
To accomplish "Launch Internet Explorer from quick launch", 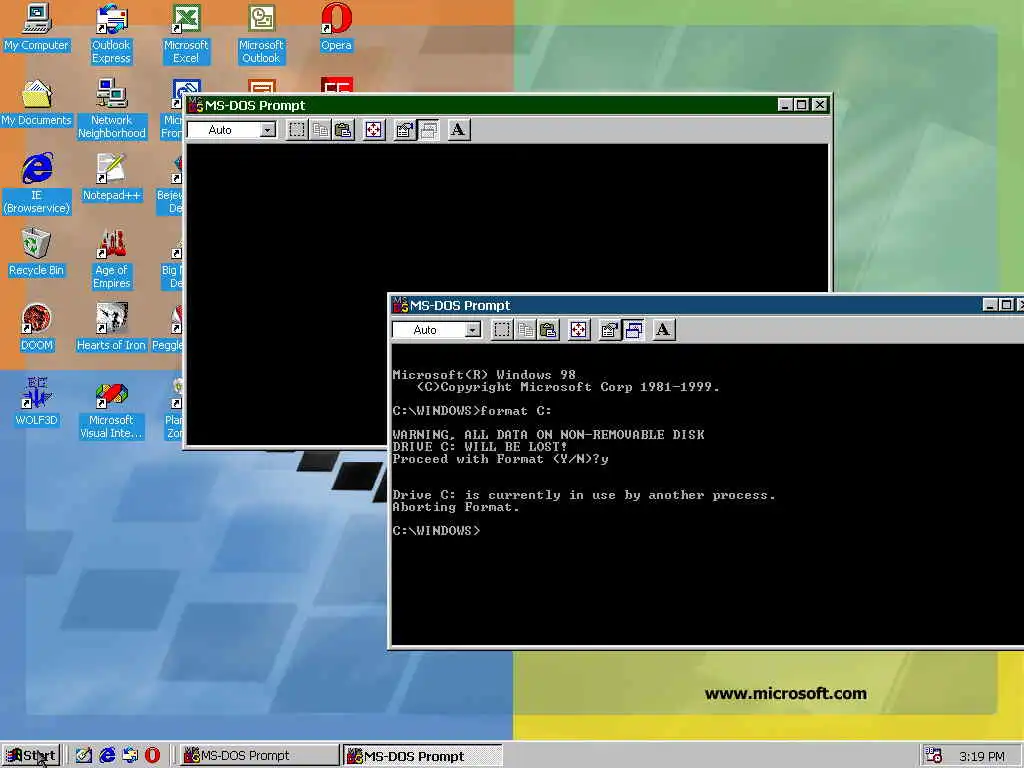I will (107, 756).
